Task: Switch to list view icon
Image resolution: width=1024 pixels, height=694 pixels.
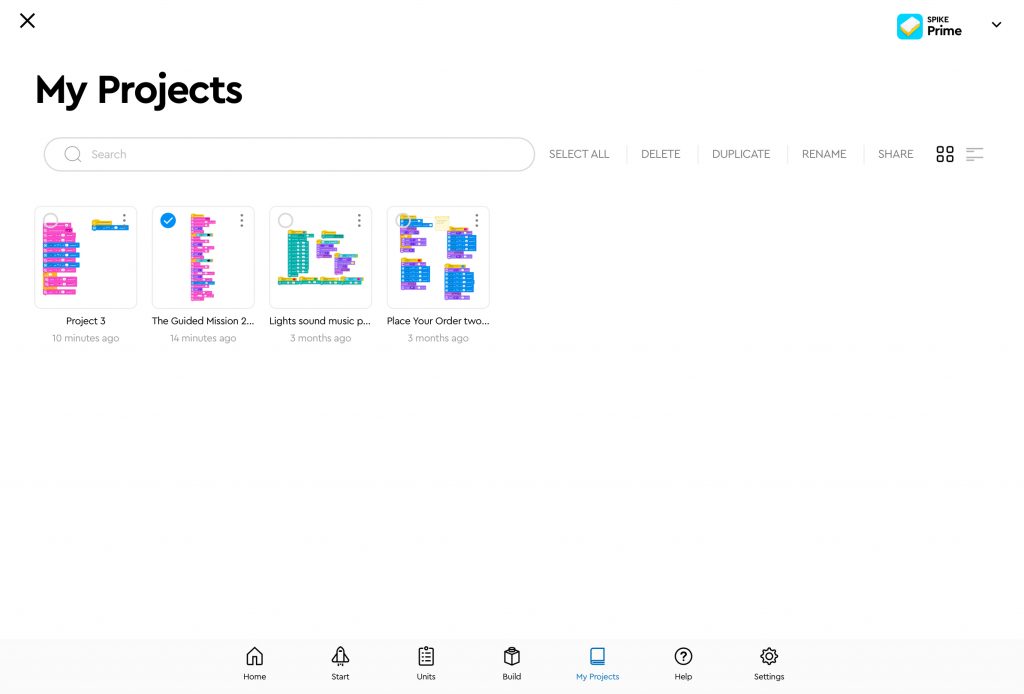Action: pyautogui.click(x=974, y=154)
